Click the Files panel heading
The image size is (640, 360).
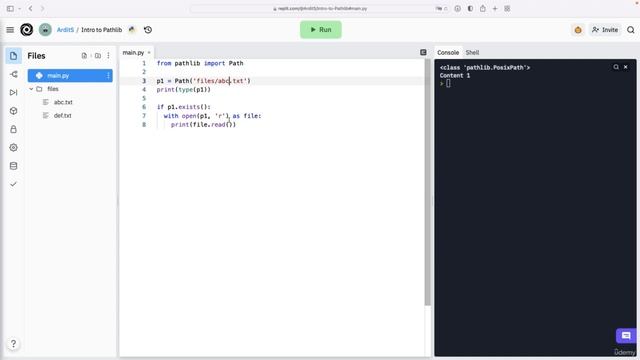point(36,56)
